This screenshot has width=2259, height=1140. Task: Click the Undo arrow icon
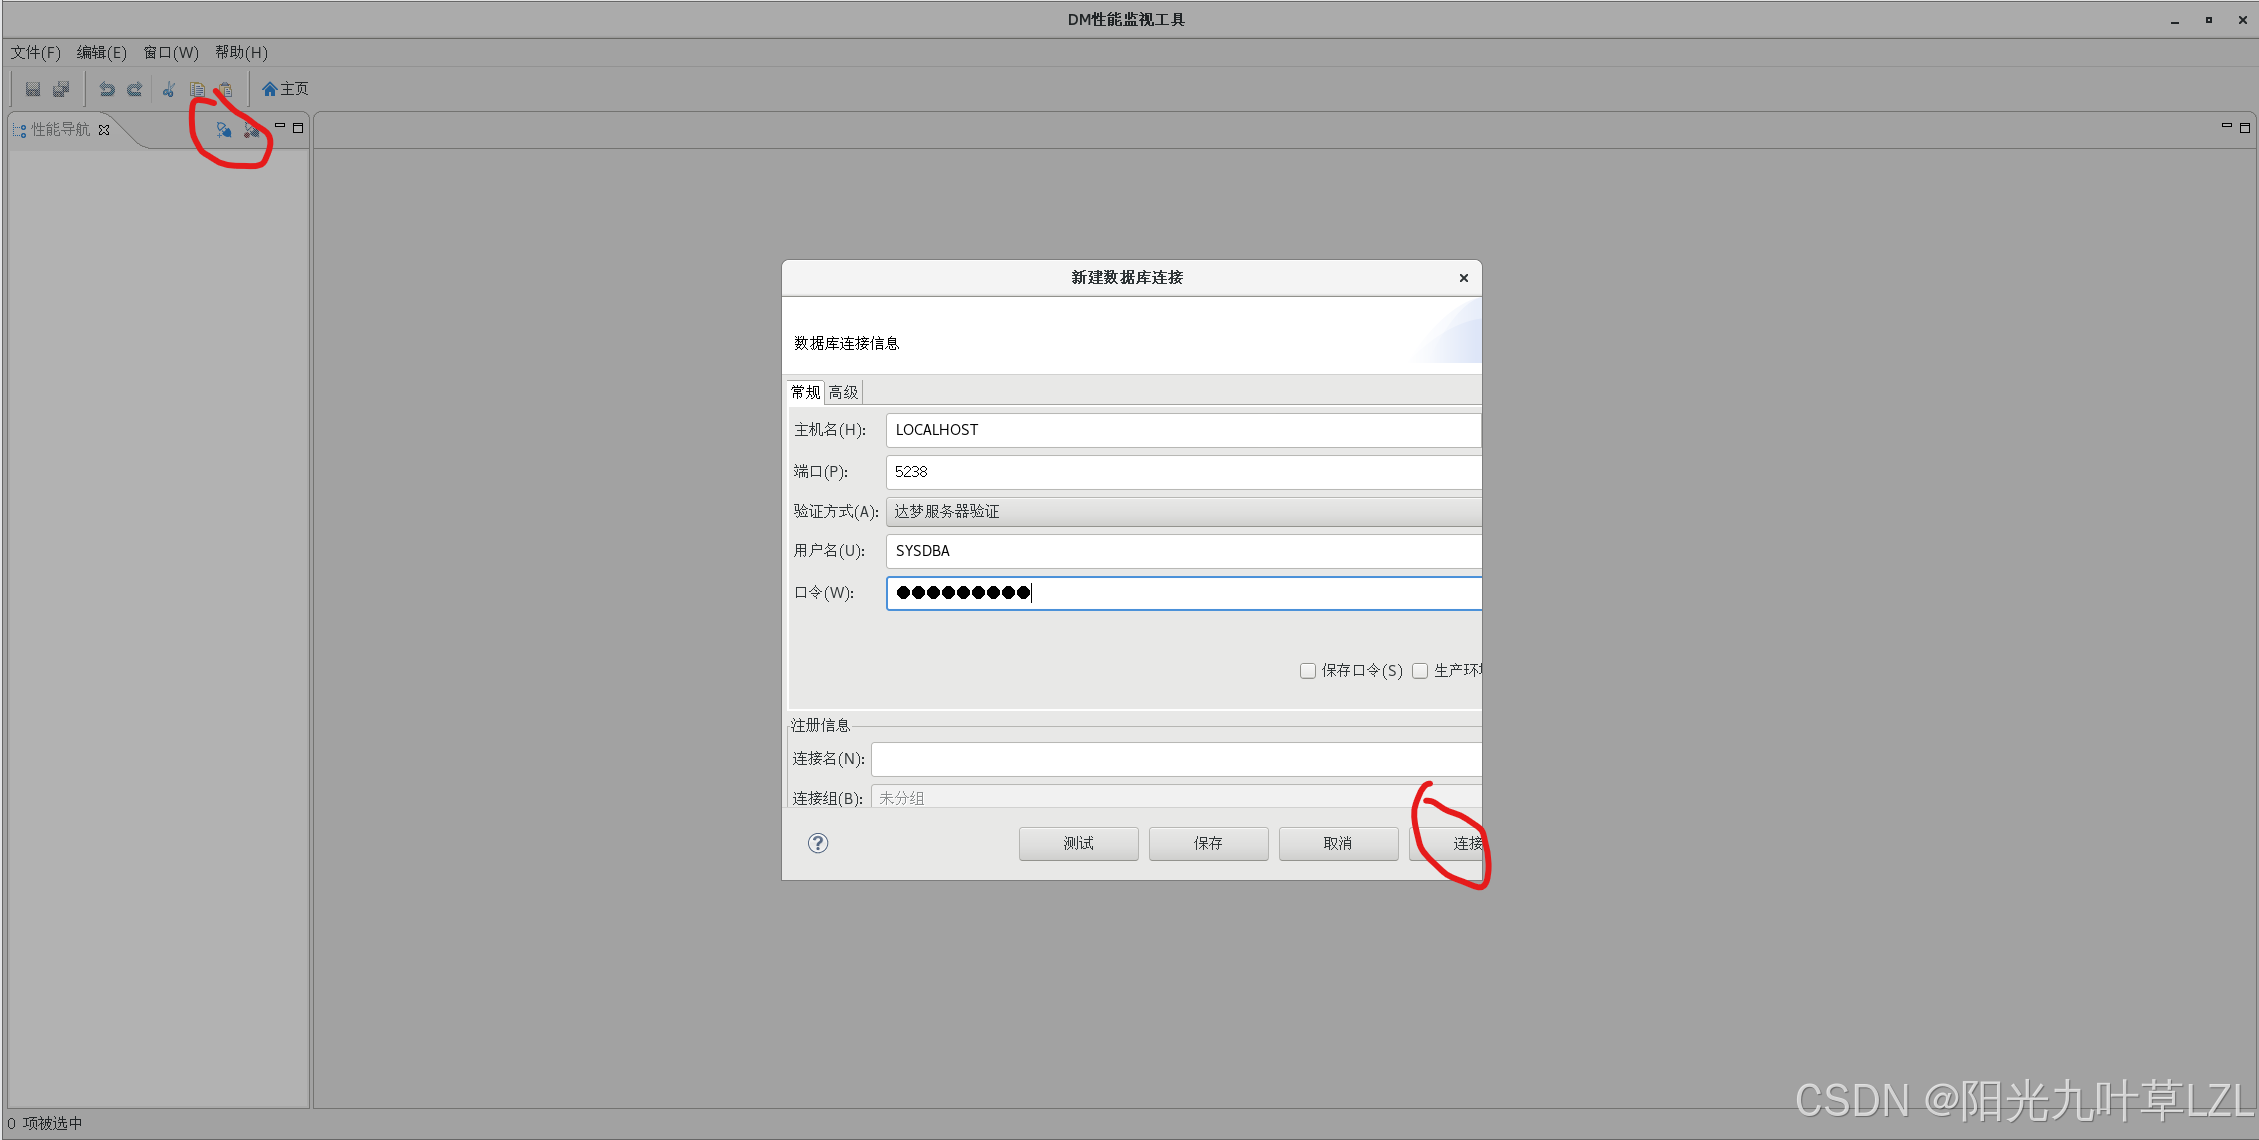click(107, 89)
